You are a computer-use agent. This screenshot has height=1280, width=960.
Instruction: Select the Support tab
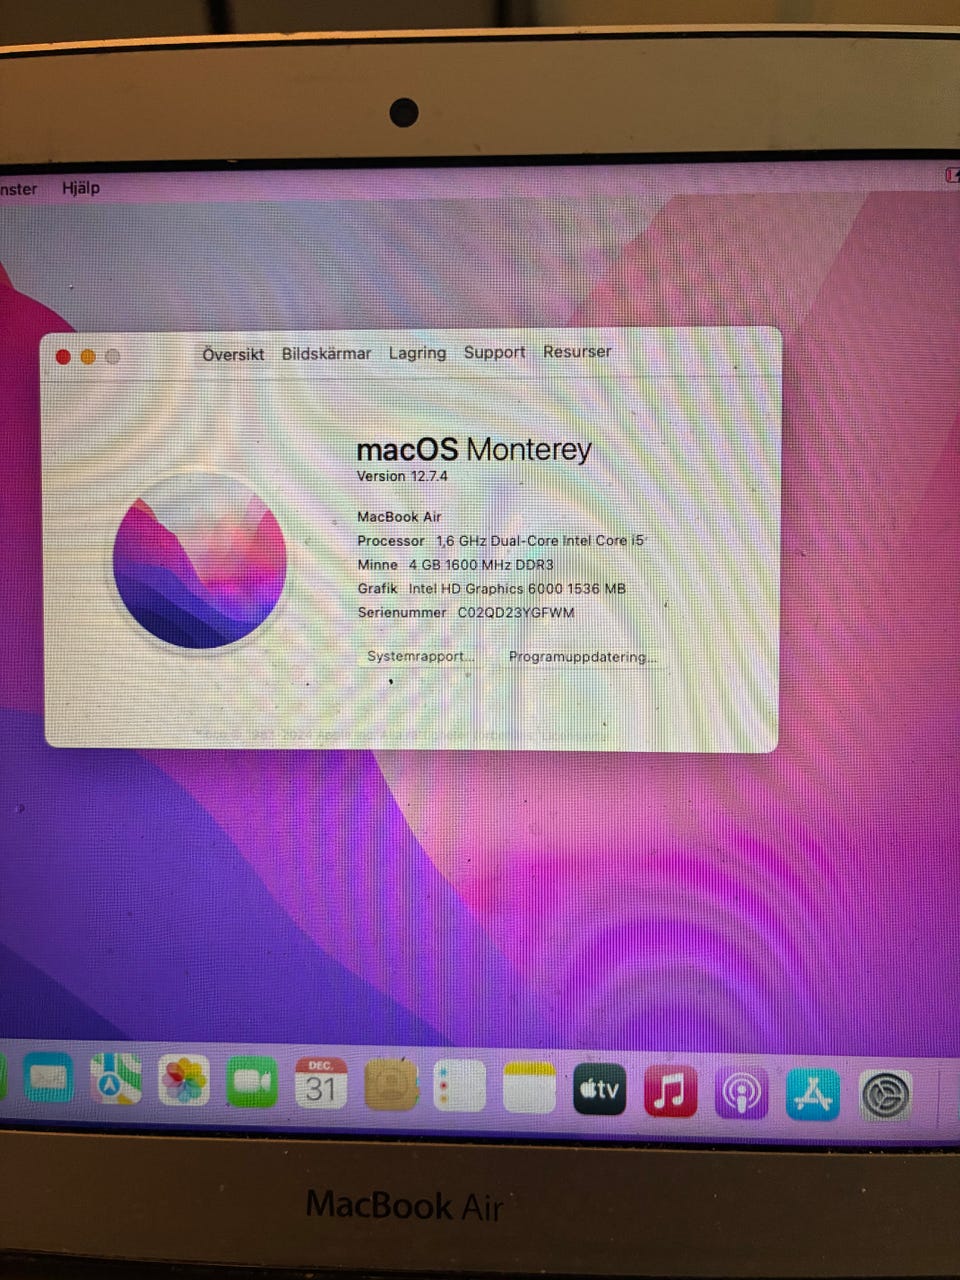tap(494, 352)
